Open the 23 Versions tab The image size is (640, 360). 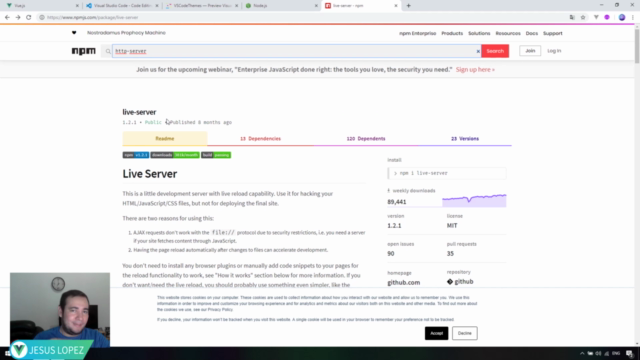click(x=465, y=139)
